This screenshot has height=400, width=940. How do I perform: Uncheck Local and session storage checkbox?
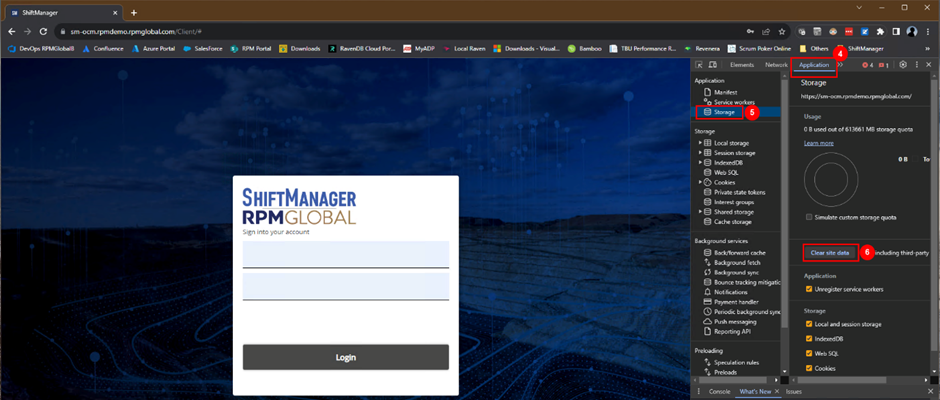[809, 324]
